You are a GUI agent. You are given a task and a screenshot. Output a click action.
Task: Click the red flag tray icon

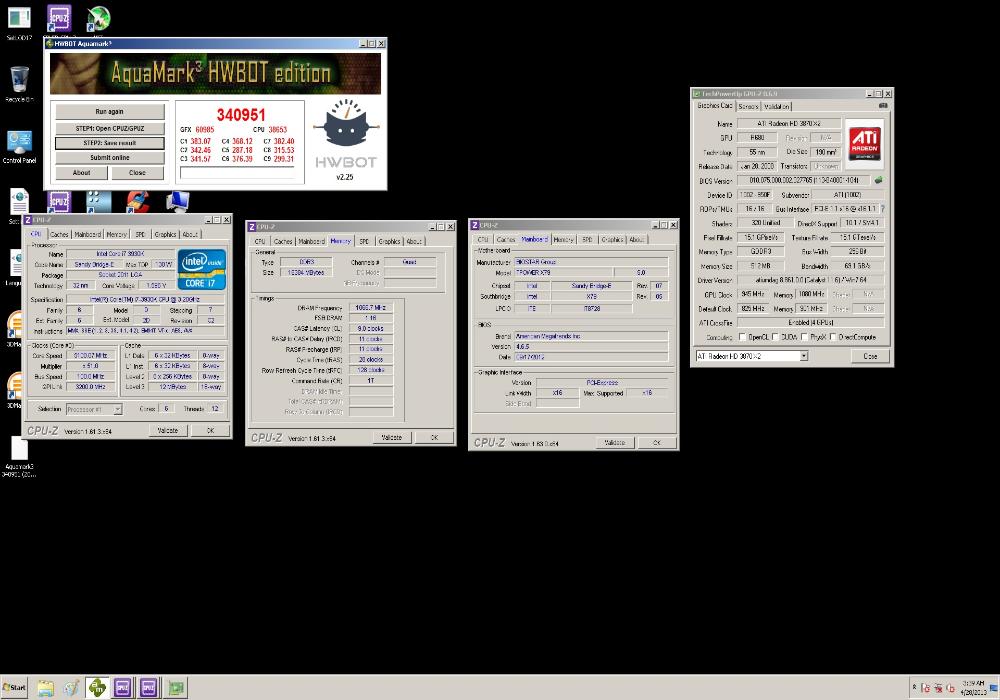pyautogui.click(x=925, y=688)
